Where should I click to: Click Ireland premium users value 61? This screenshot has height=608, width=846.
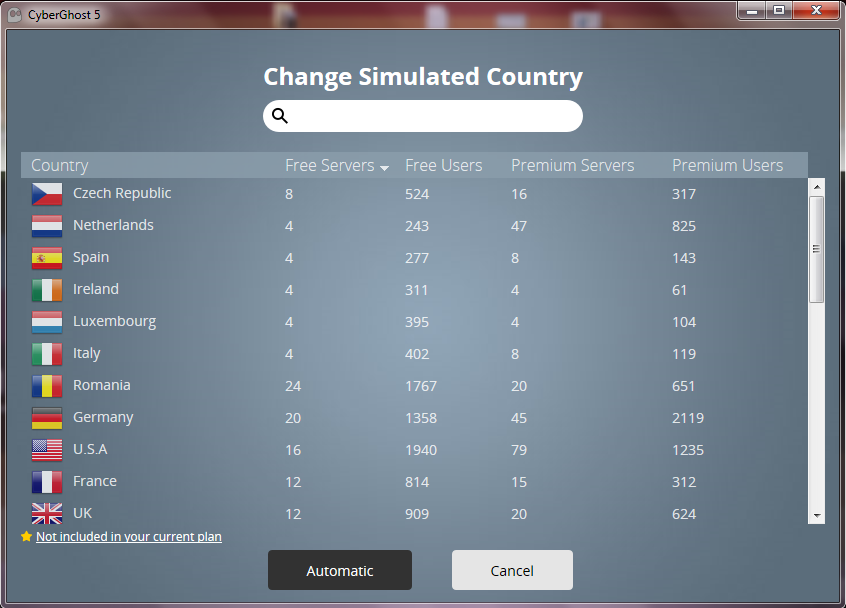tap(679, 290)
